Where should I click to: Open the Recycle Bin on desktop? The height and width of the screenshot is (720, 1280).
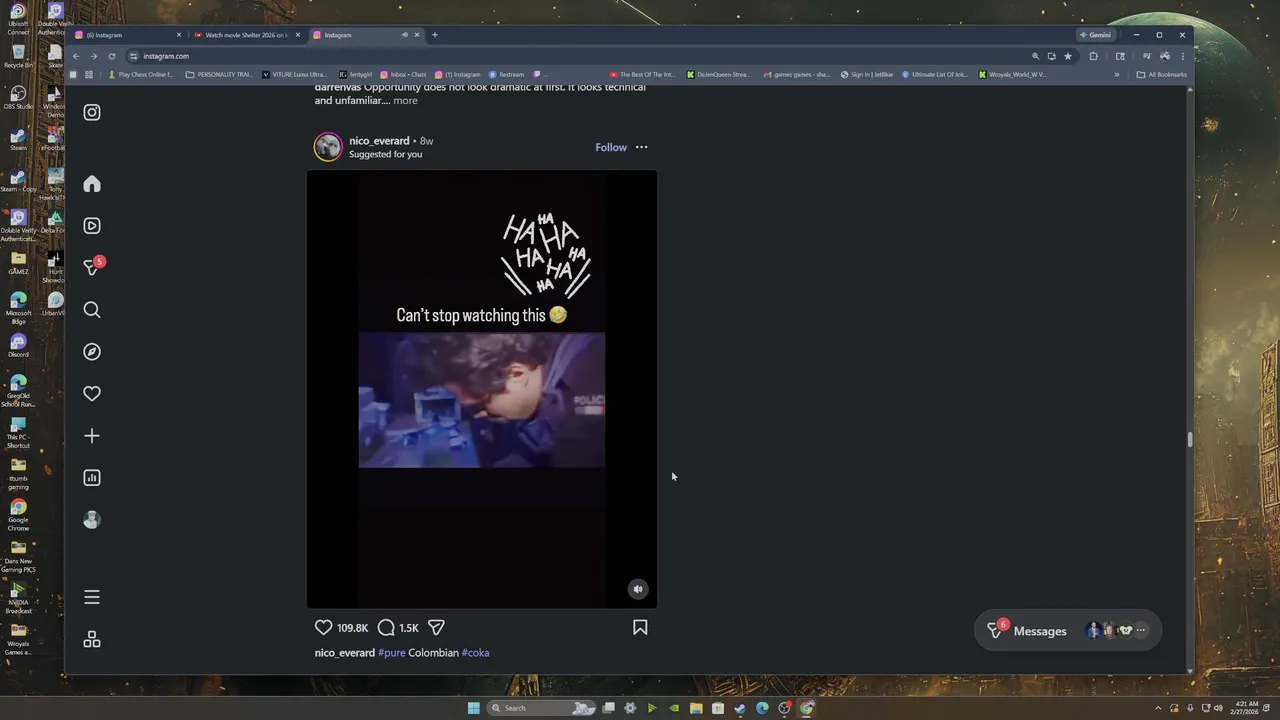click(x=18, y=56)
